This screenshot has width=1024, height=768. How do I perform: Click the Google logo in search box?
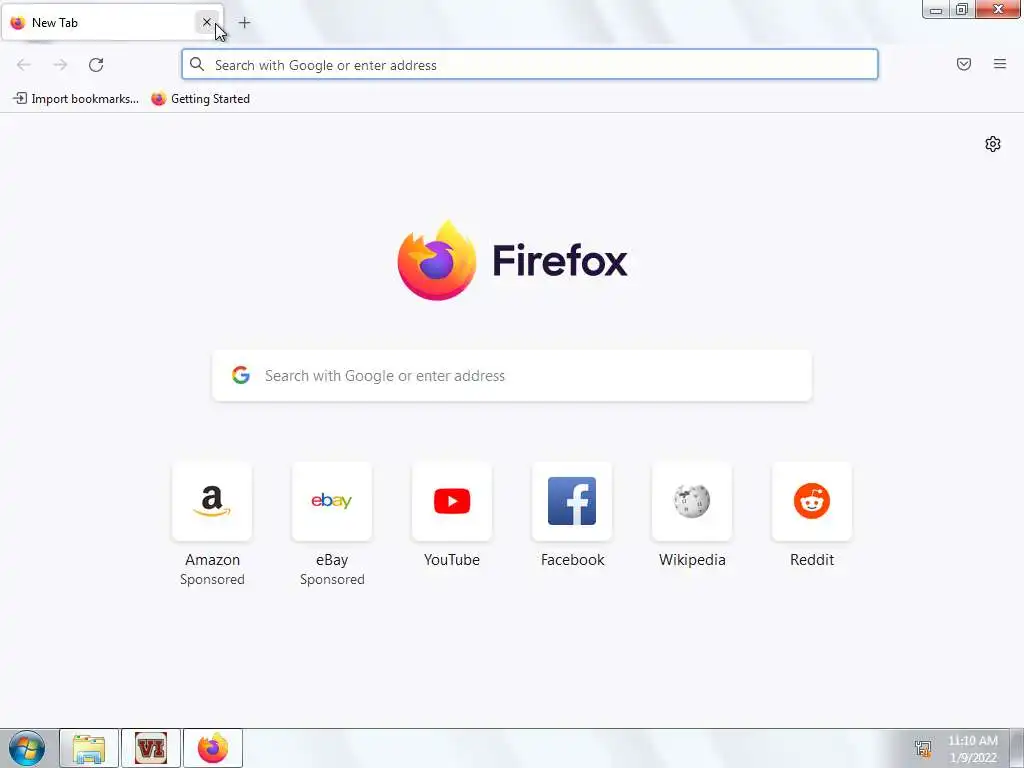(x=241, y=375)
